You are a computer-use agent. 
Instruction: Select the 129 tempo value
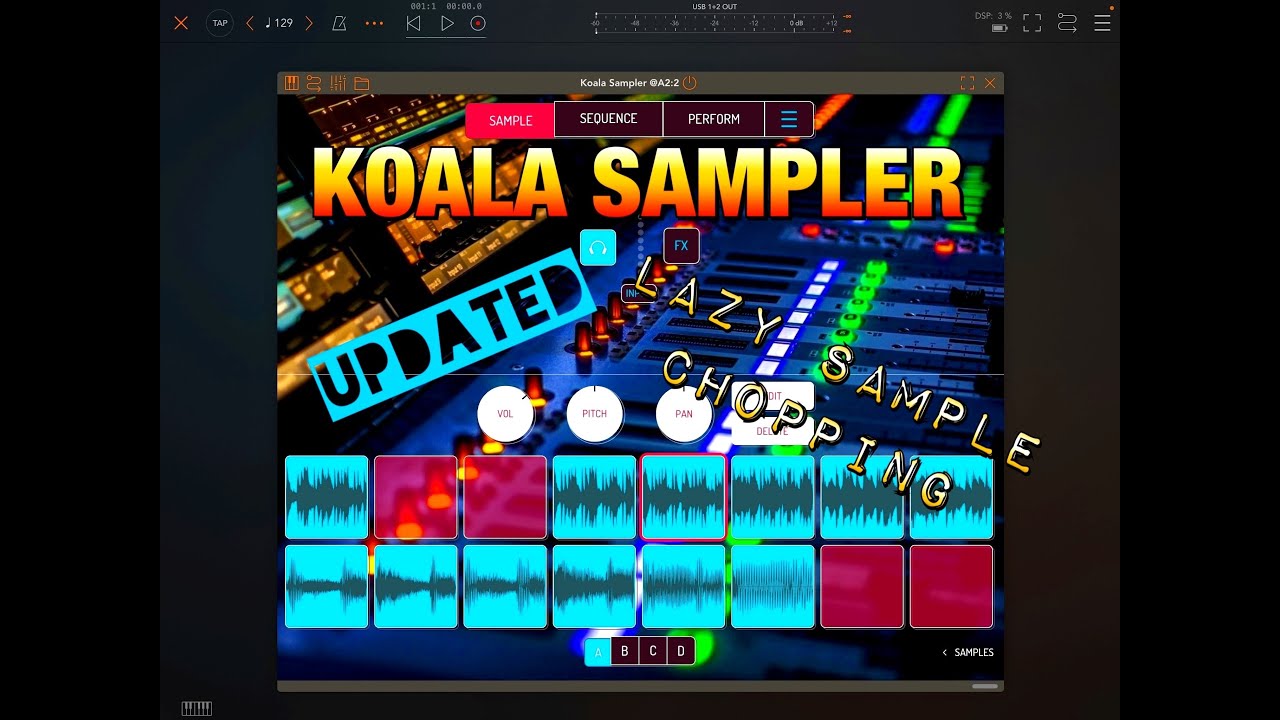click(x=279, y=23)
